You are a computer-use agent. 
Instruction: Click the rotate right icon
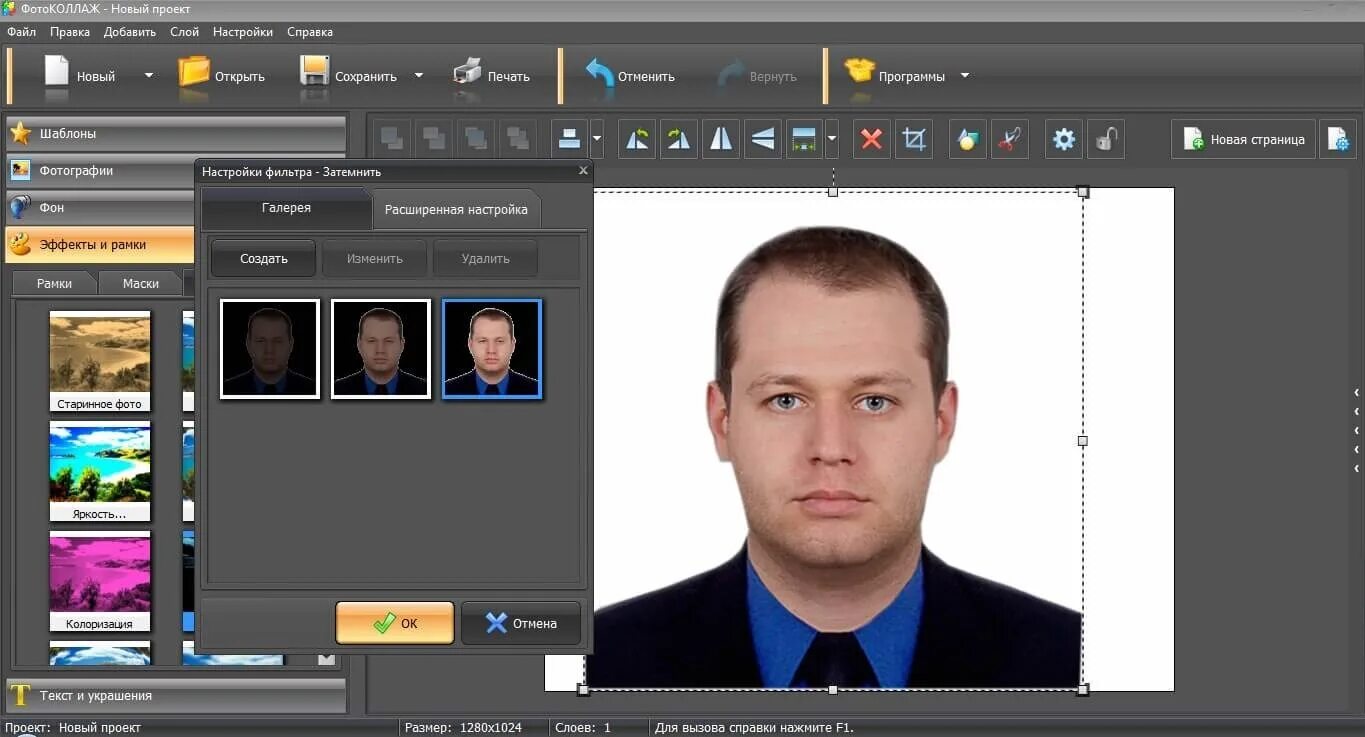pos(679,139)
